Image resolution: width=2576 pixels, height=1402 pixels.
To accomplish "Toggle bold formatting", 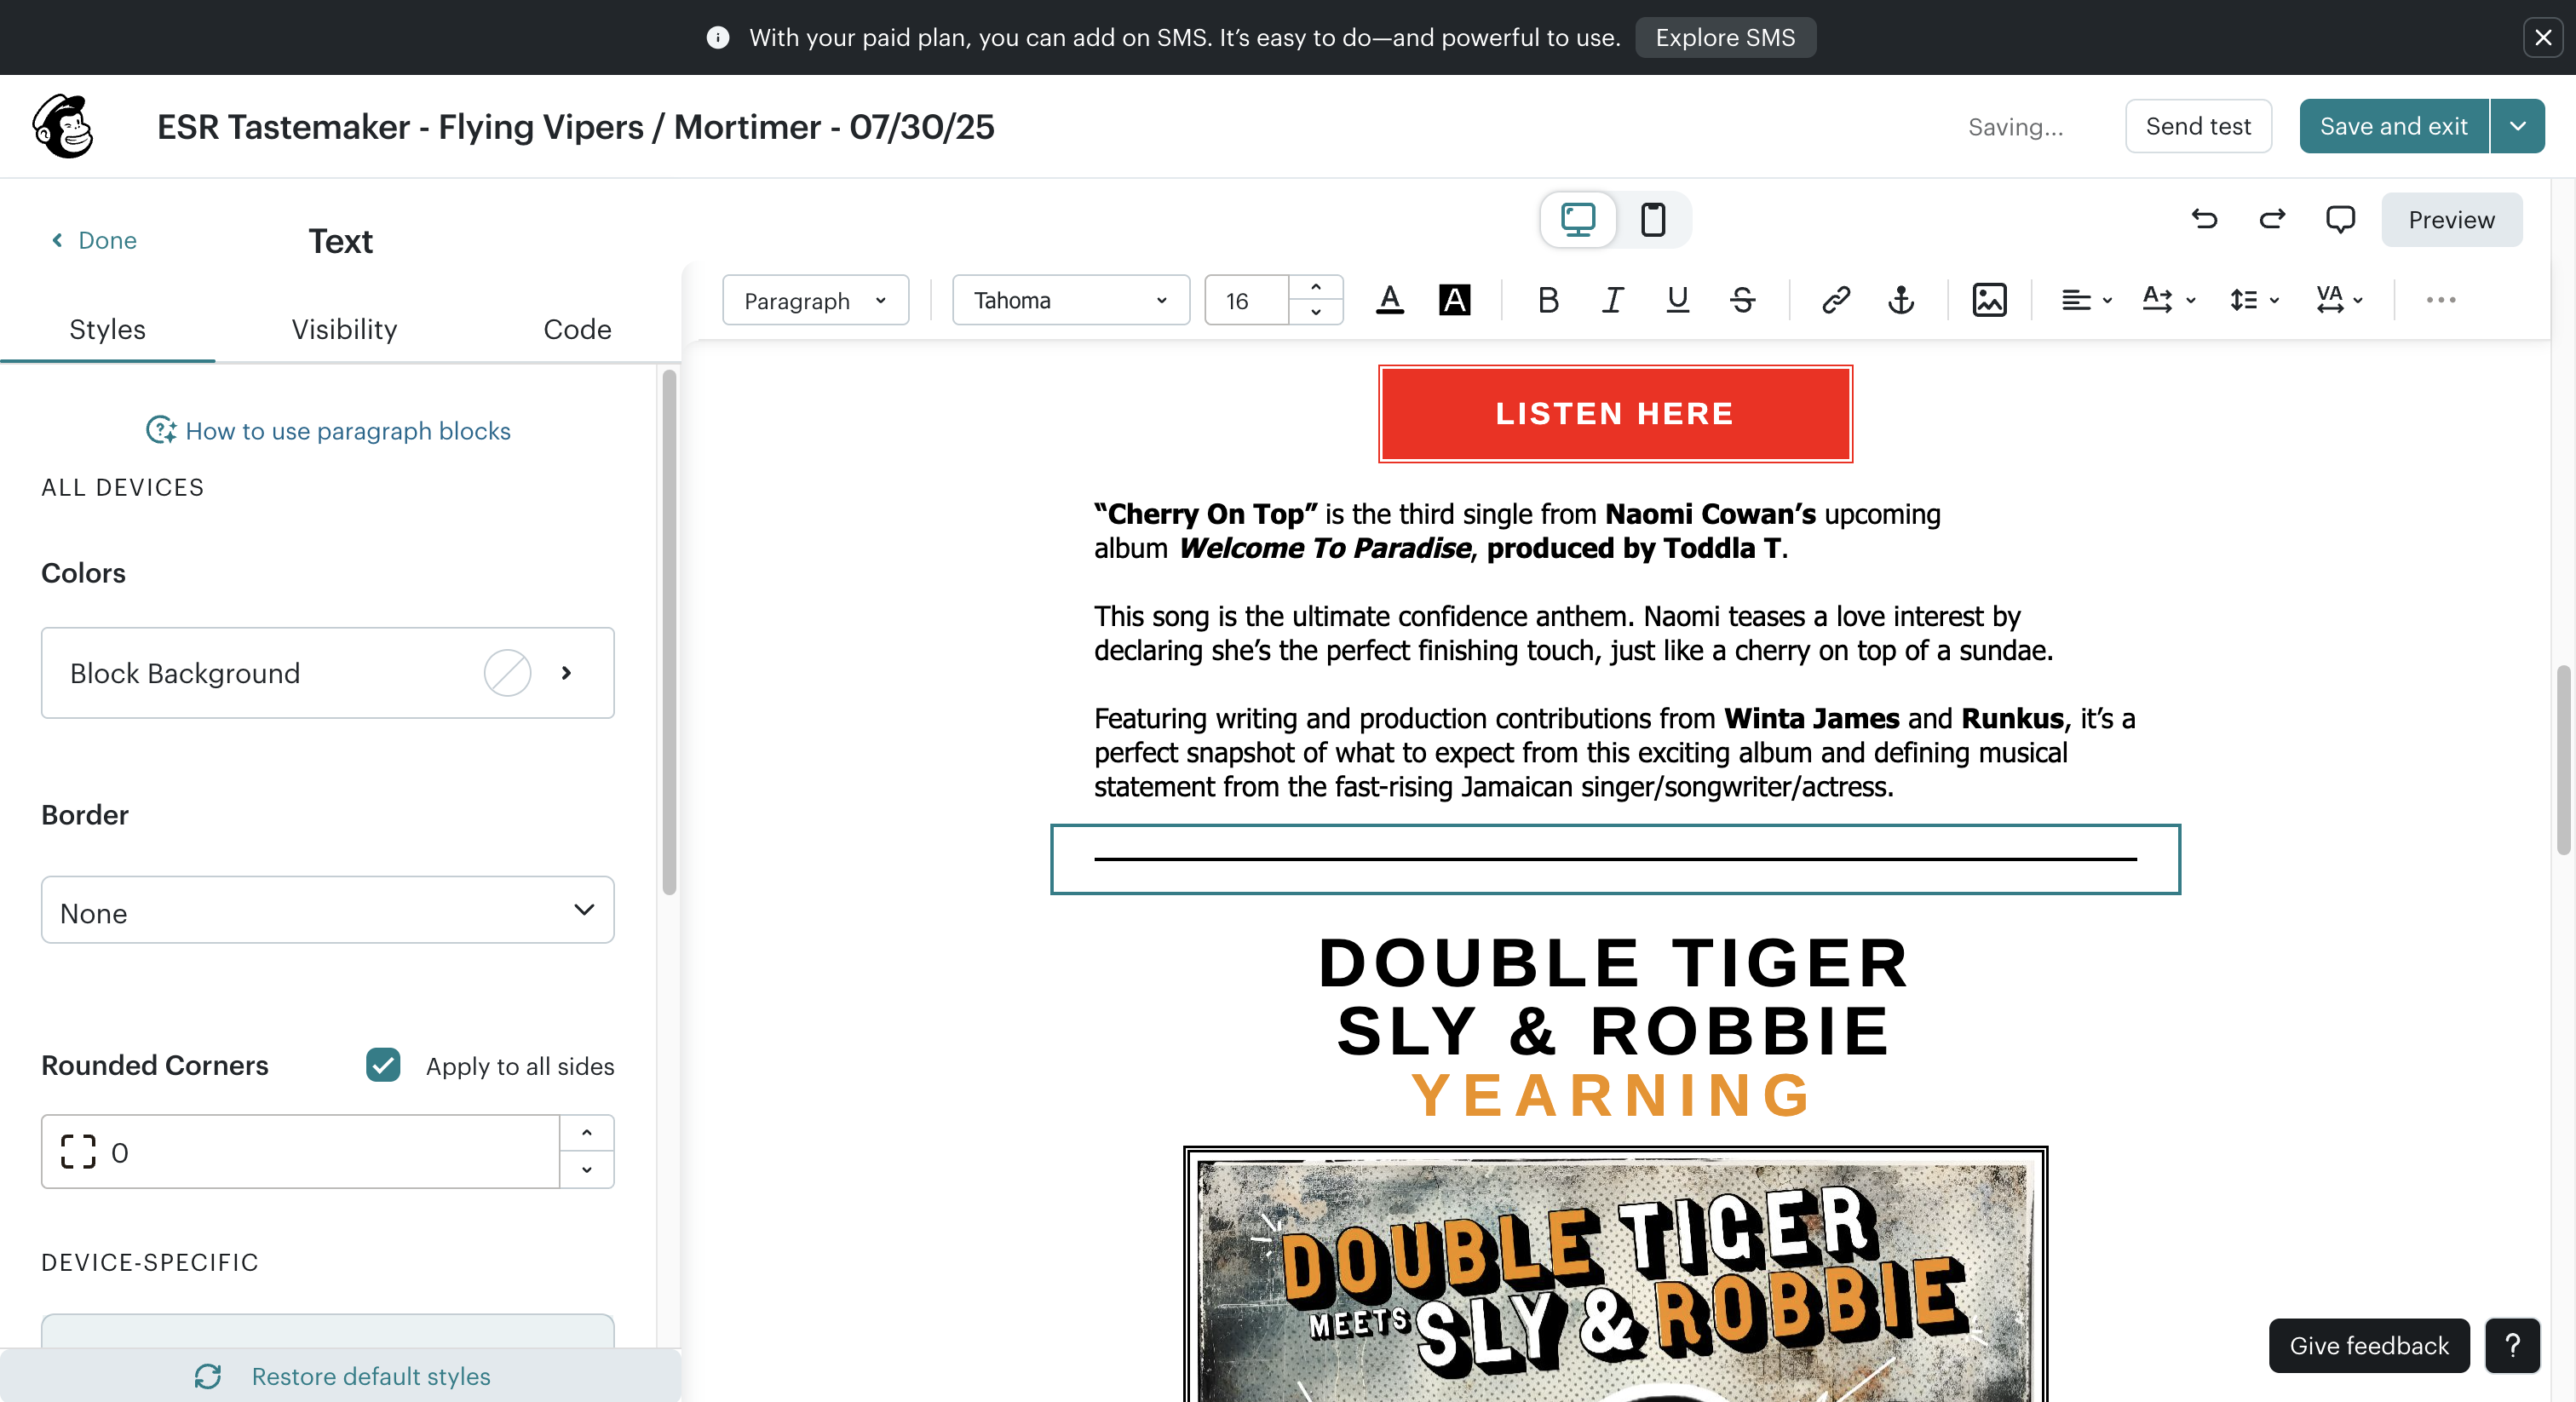I will 1548,300.
